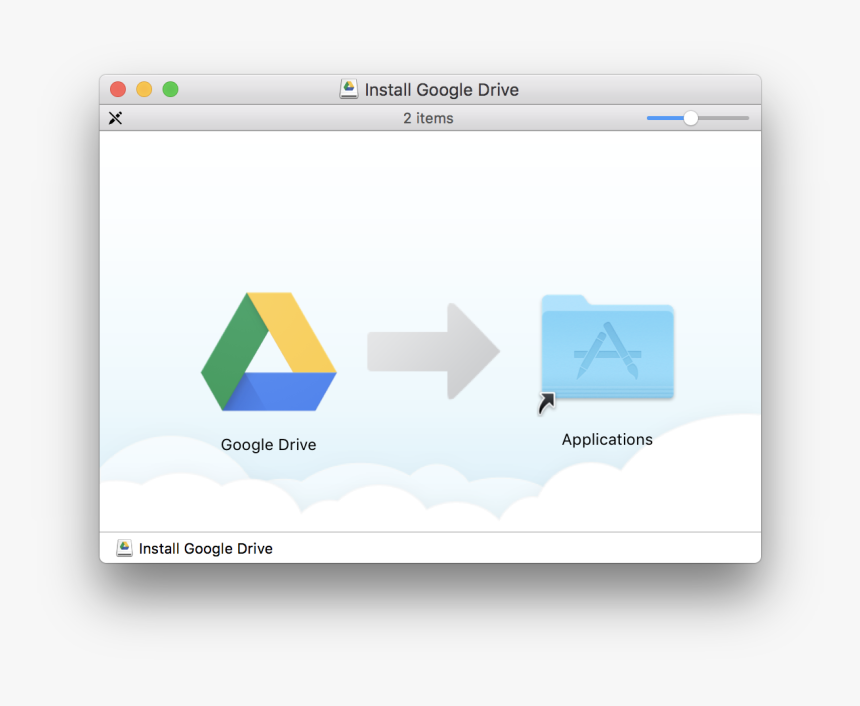Click the 'Google Drive' label
860x706 pixels.
(x=269, y=444)
